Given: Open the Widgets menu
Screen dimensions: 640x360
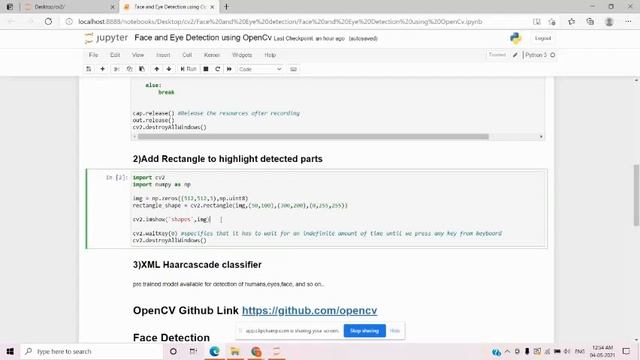Looking at the screenshot, I should 242,55.
